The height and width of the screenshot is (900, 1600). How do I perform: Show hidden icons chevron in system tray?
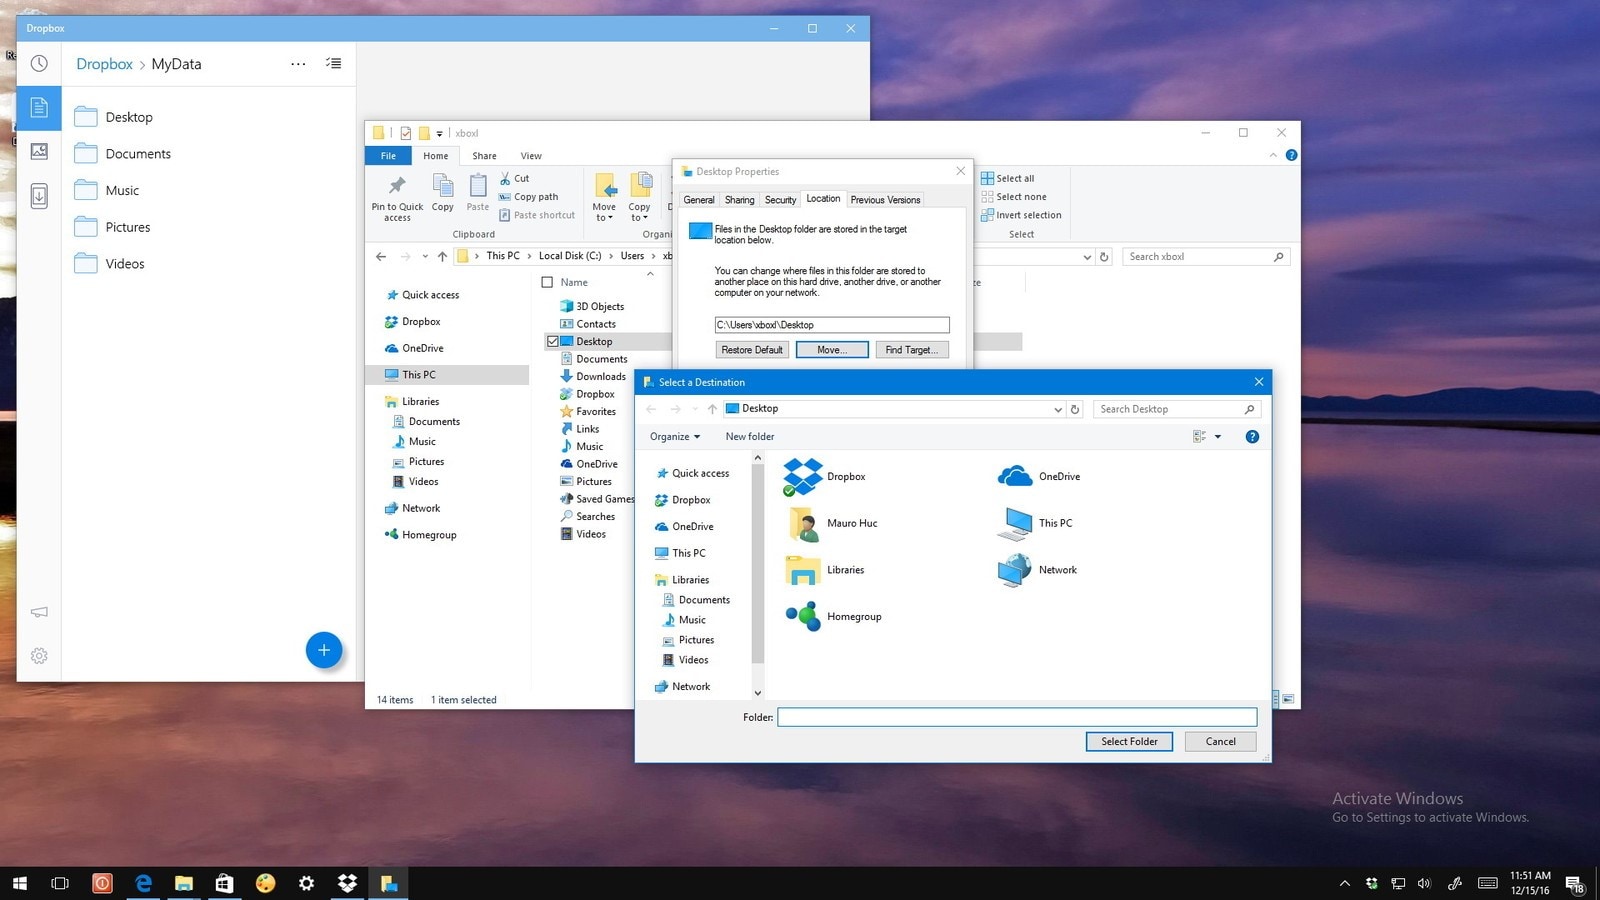1345,883
